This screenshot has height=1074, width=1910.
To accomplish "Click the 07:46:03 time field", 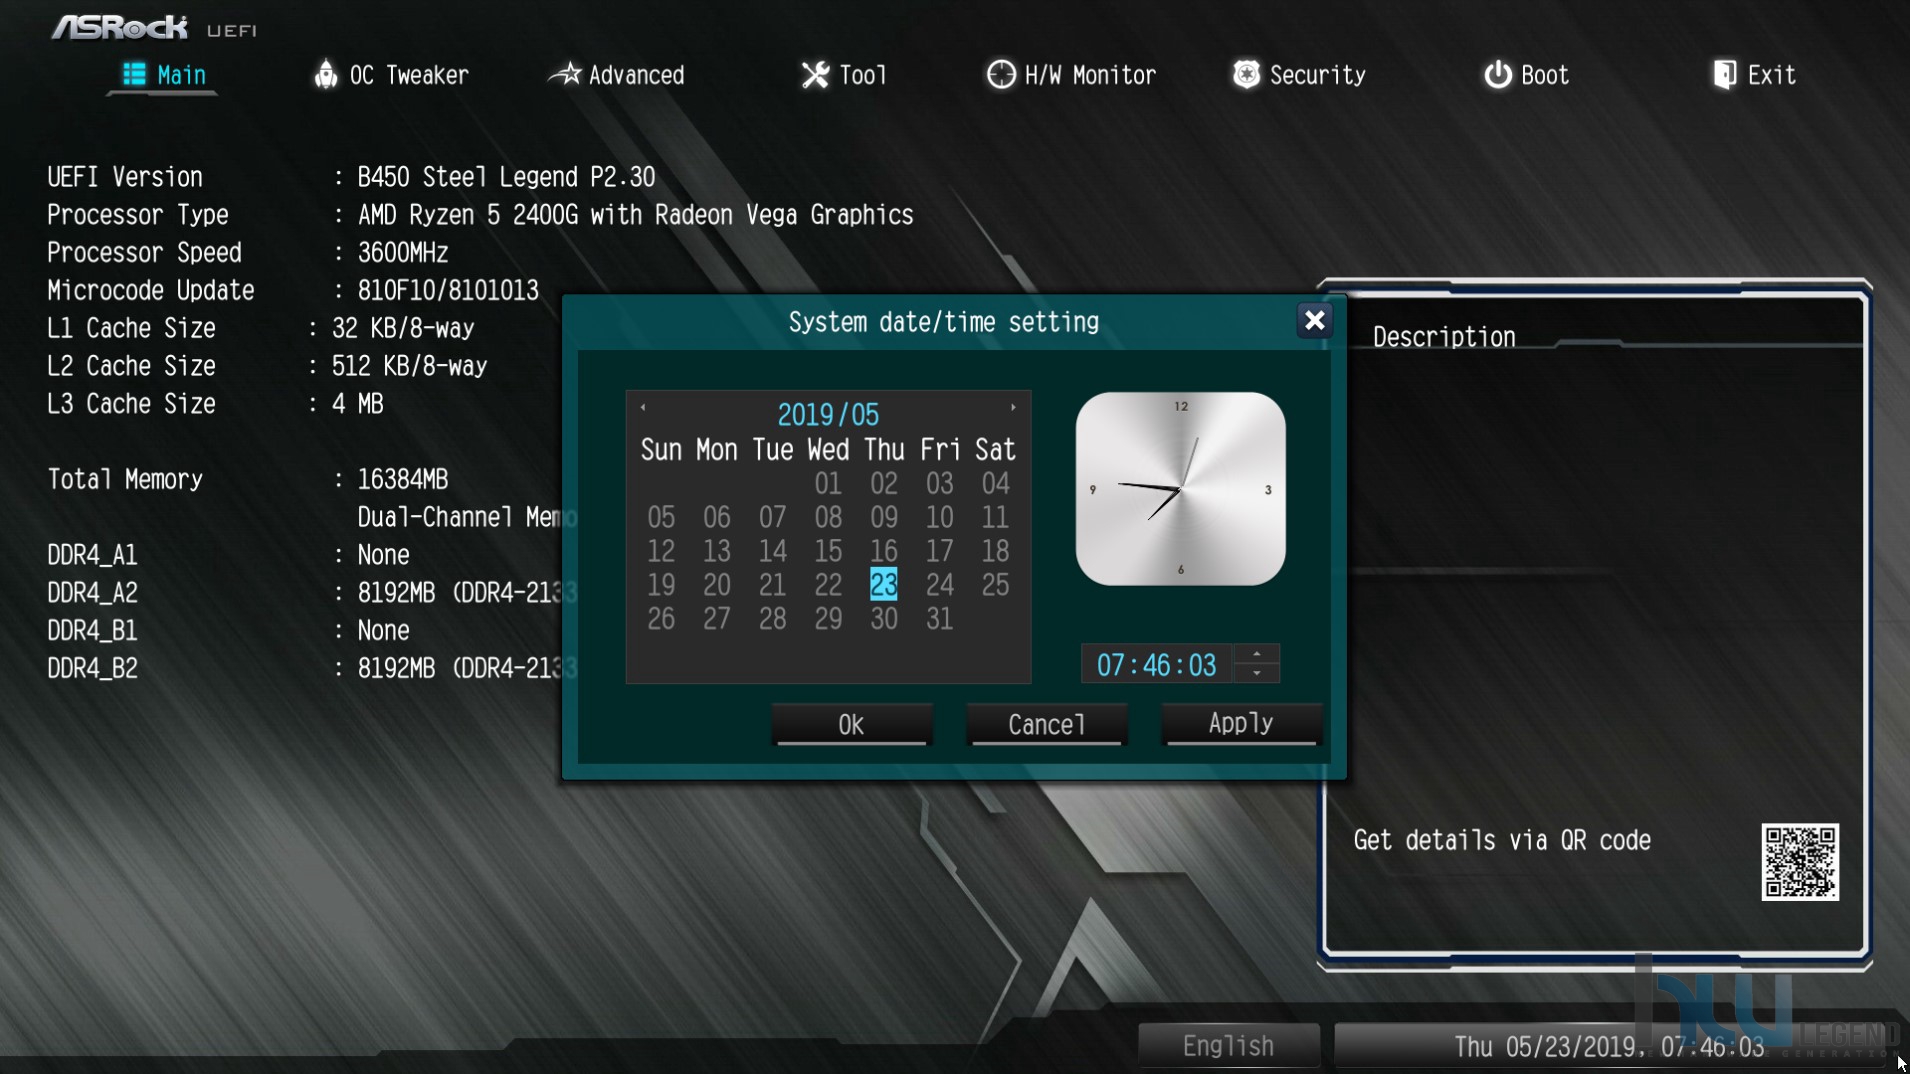I will (x=1156, y=665).
